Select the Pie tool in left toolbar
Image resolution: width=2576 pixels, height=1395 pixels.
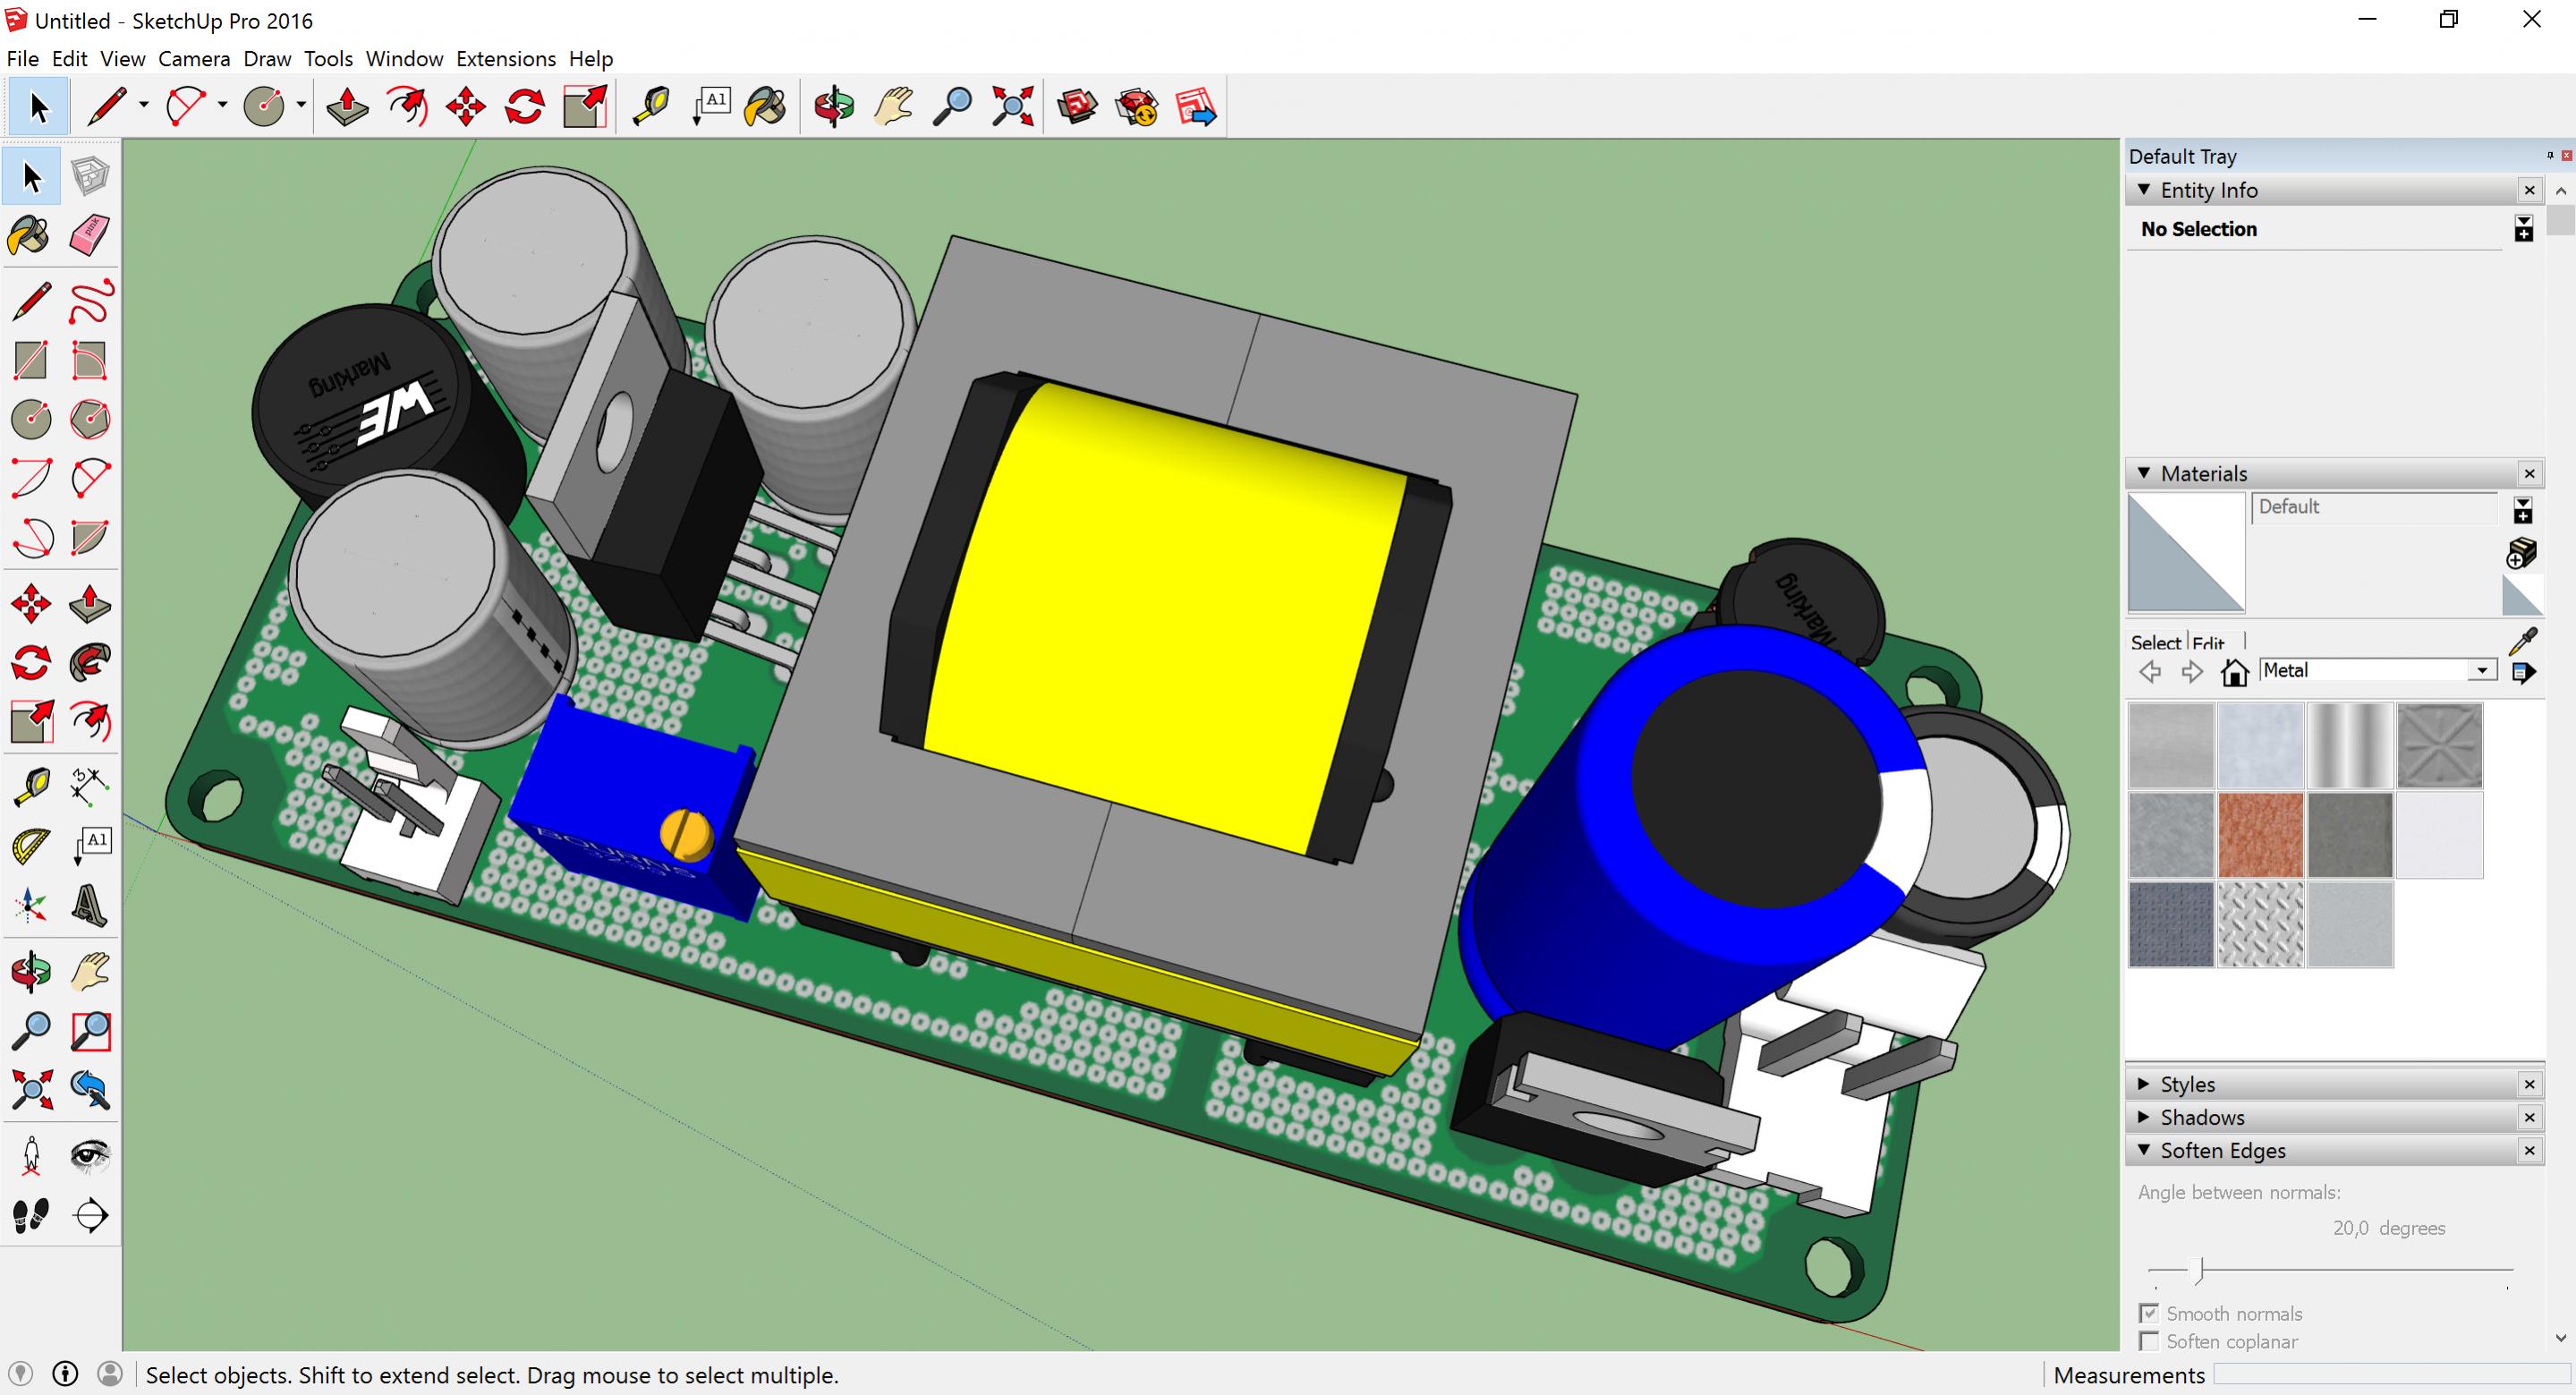click(90, 538)
